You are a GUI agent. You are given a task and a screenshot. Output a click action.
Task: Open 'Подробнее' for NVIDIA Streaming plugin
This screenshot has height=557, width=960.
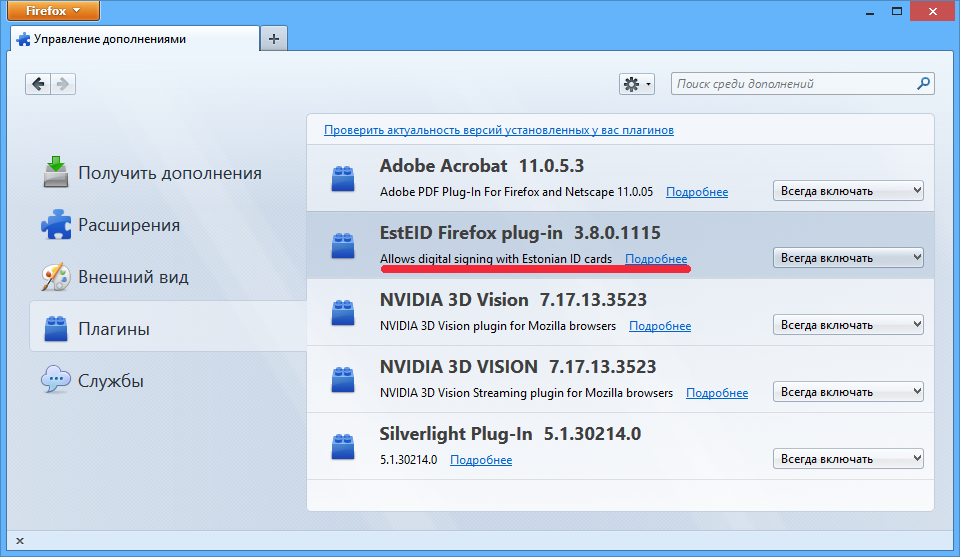click(717, 393)
